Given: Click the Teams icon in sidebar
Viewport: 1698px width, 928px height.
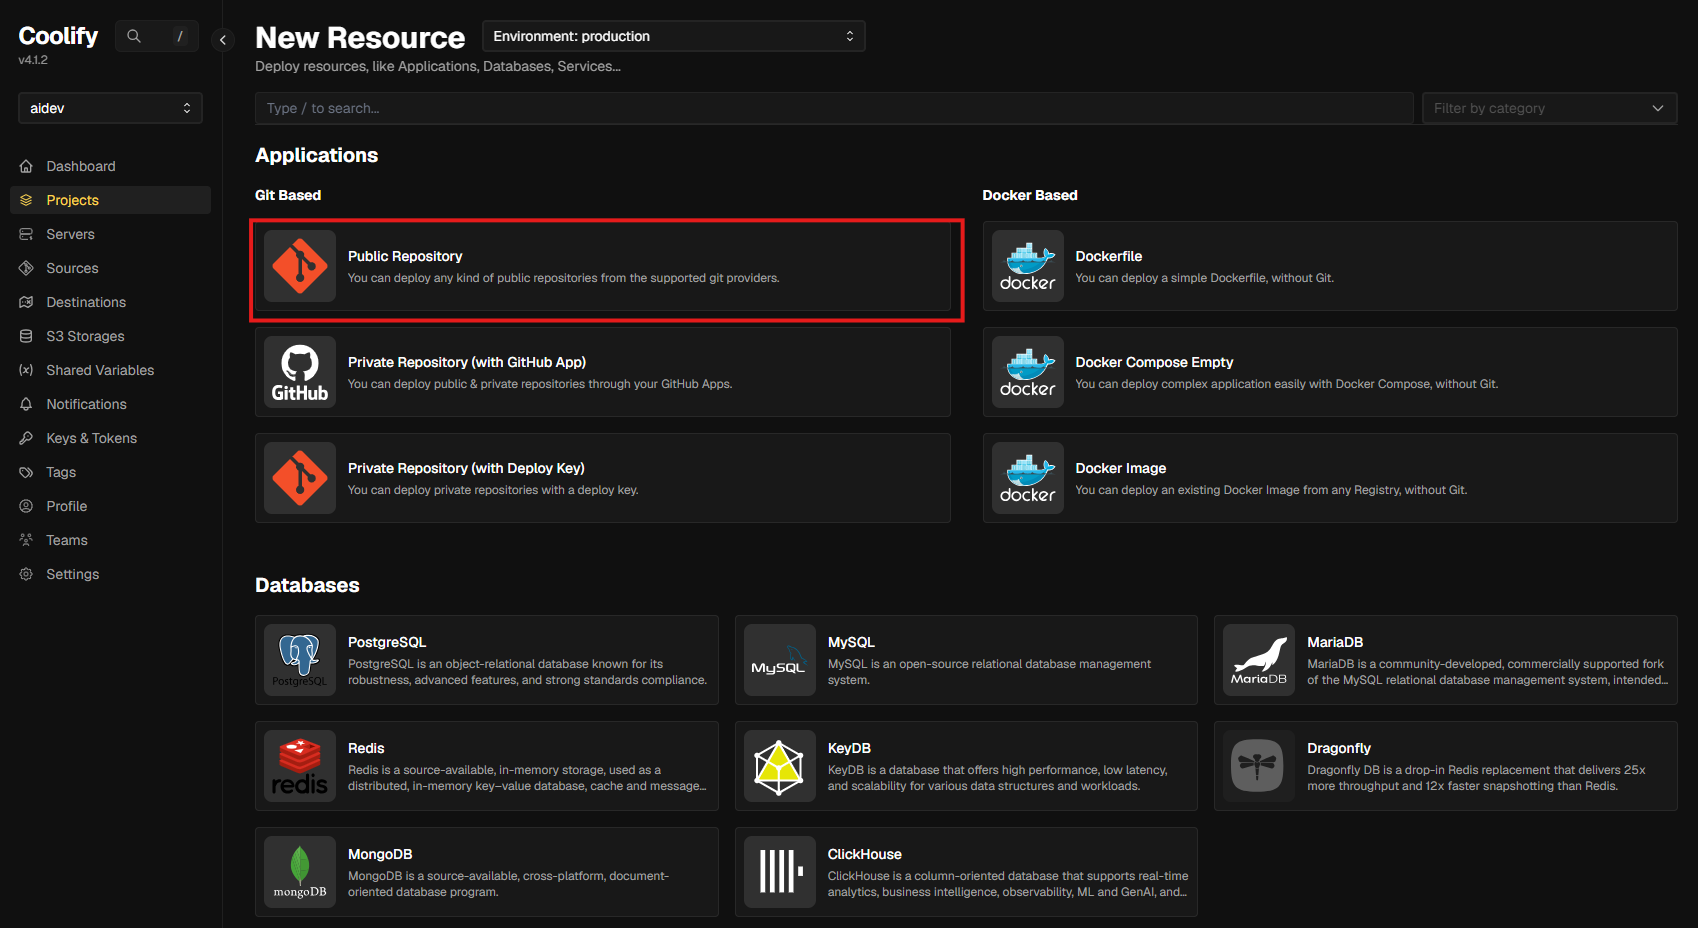Looking at the screenshot, I should [26, 540].
